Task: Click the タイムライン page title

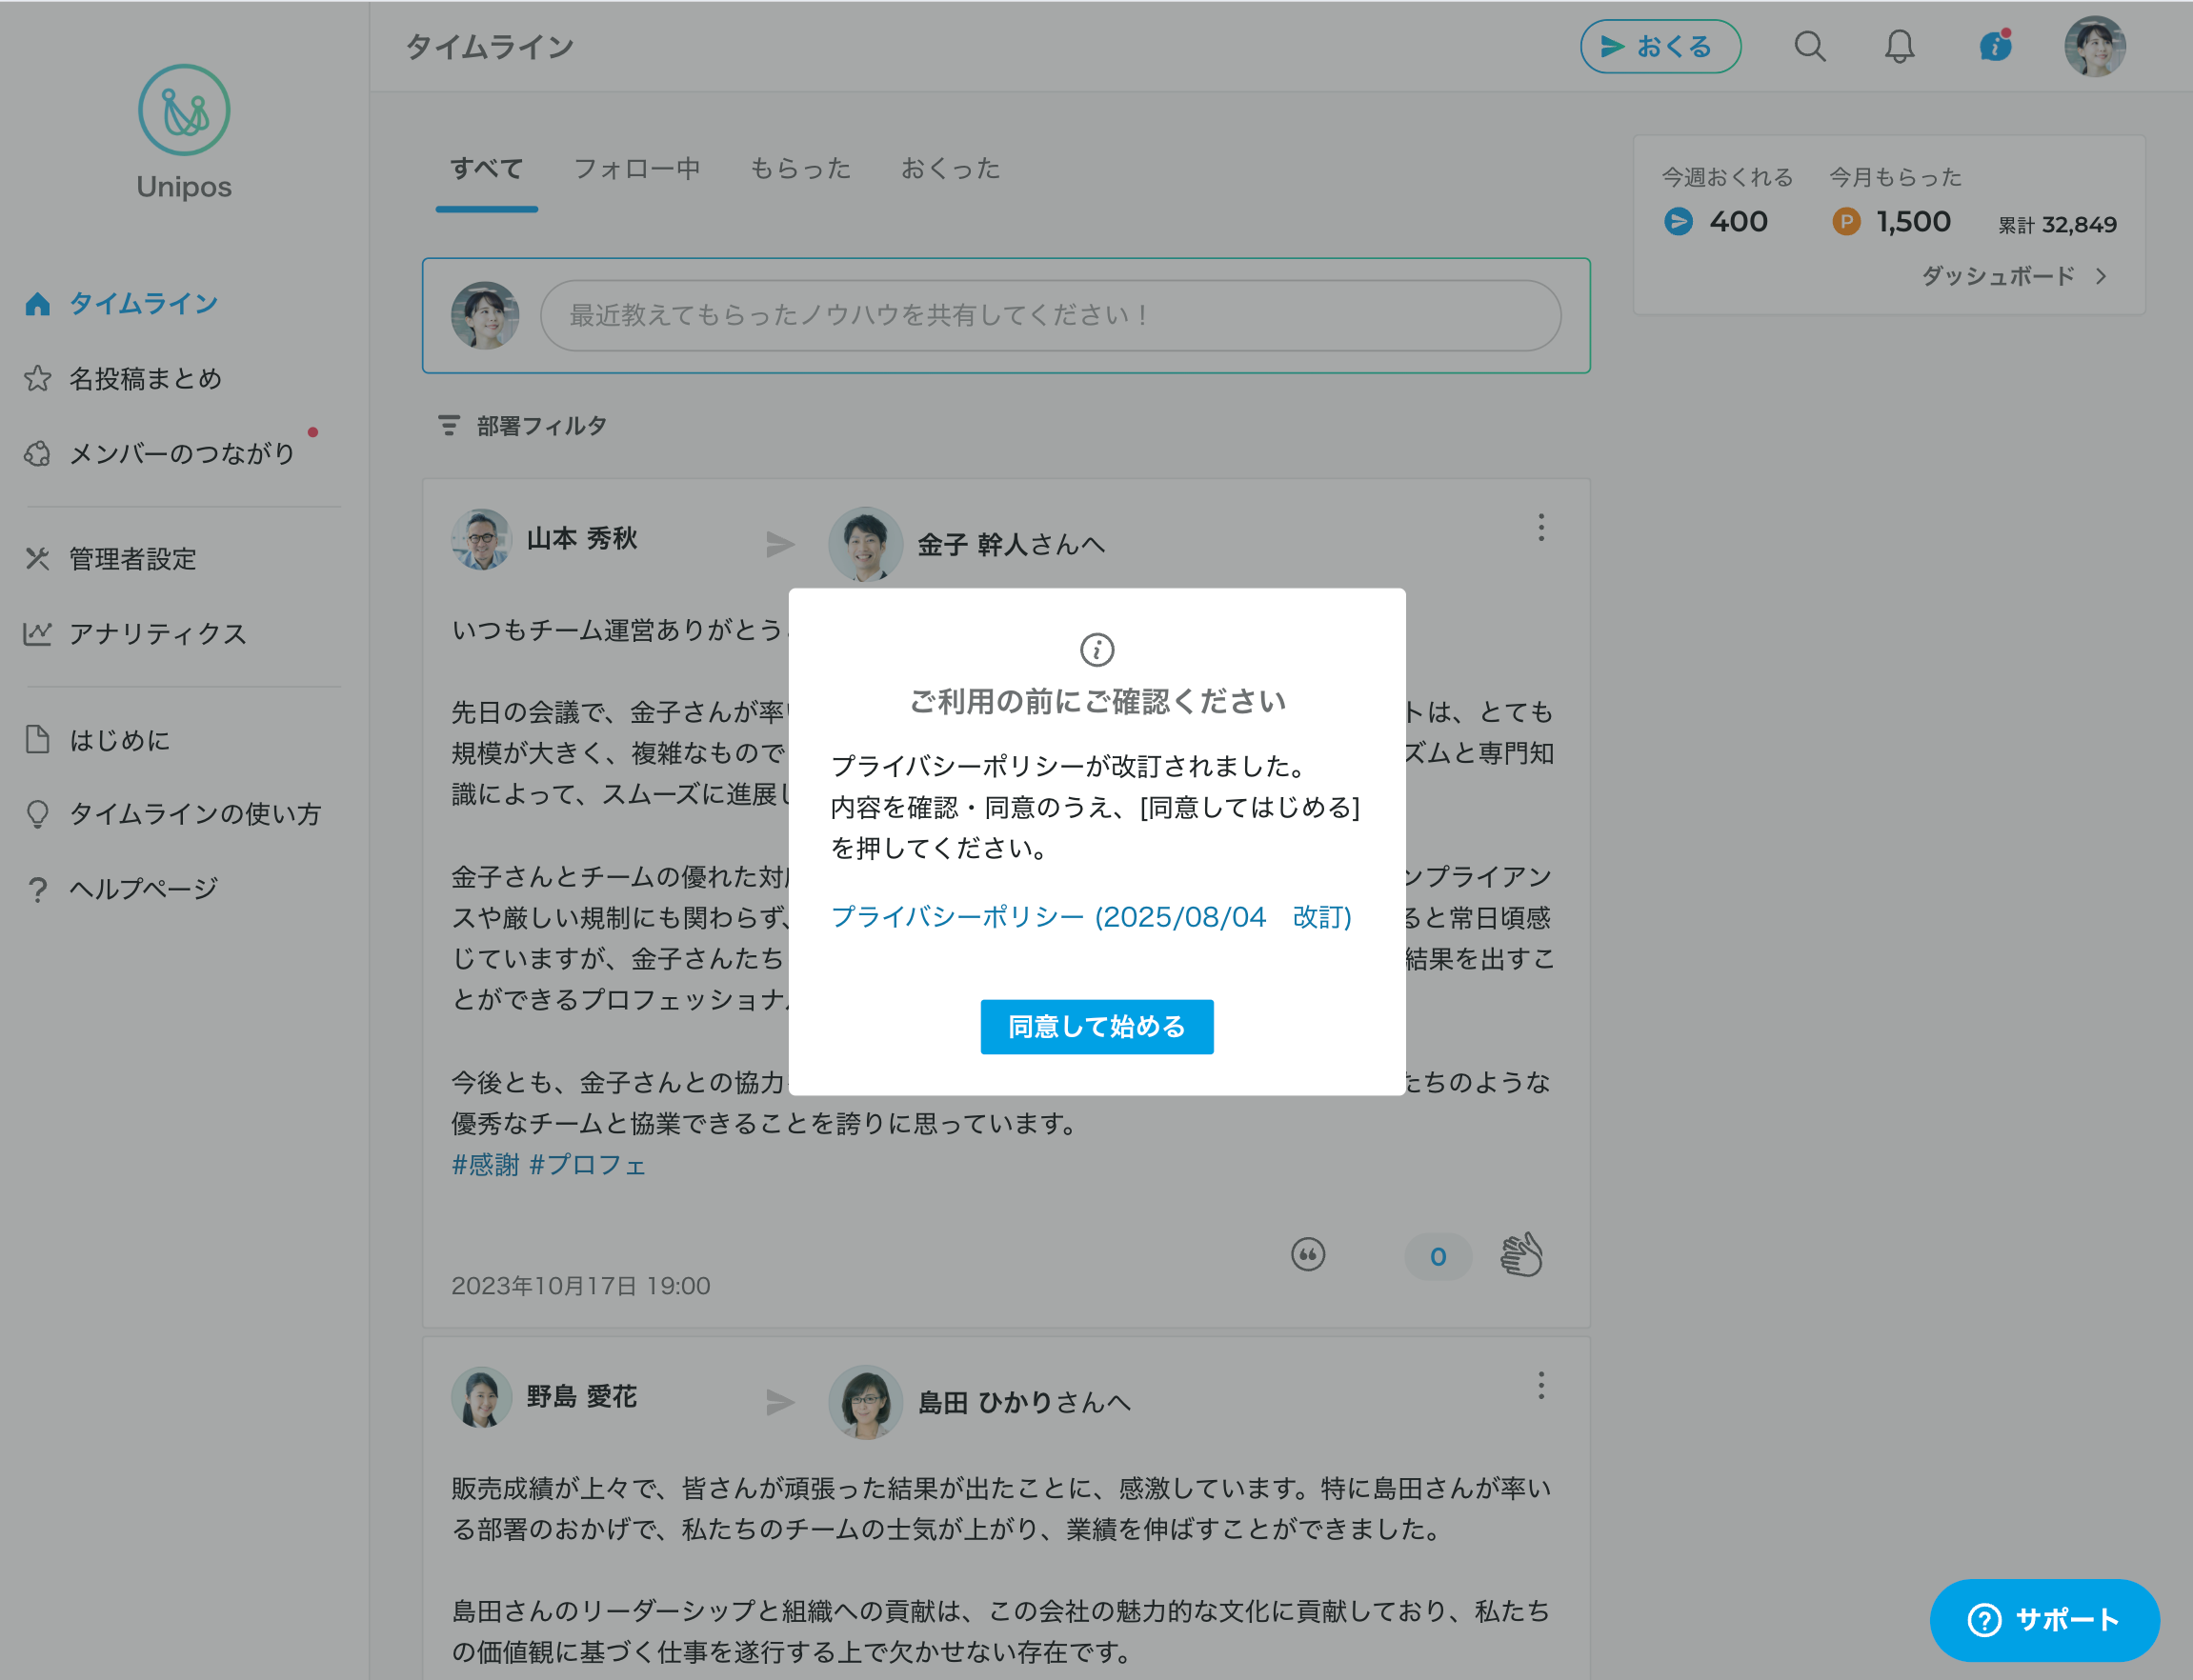Action: coord(490,47)
